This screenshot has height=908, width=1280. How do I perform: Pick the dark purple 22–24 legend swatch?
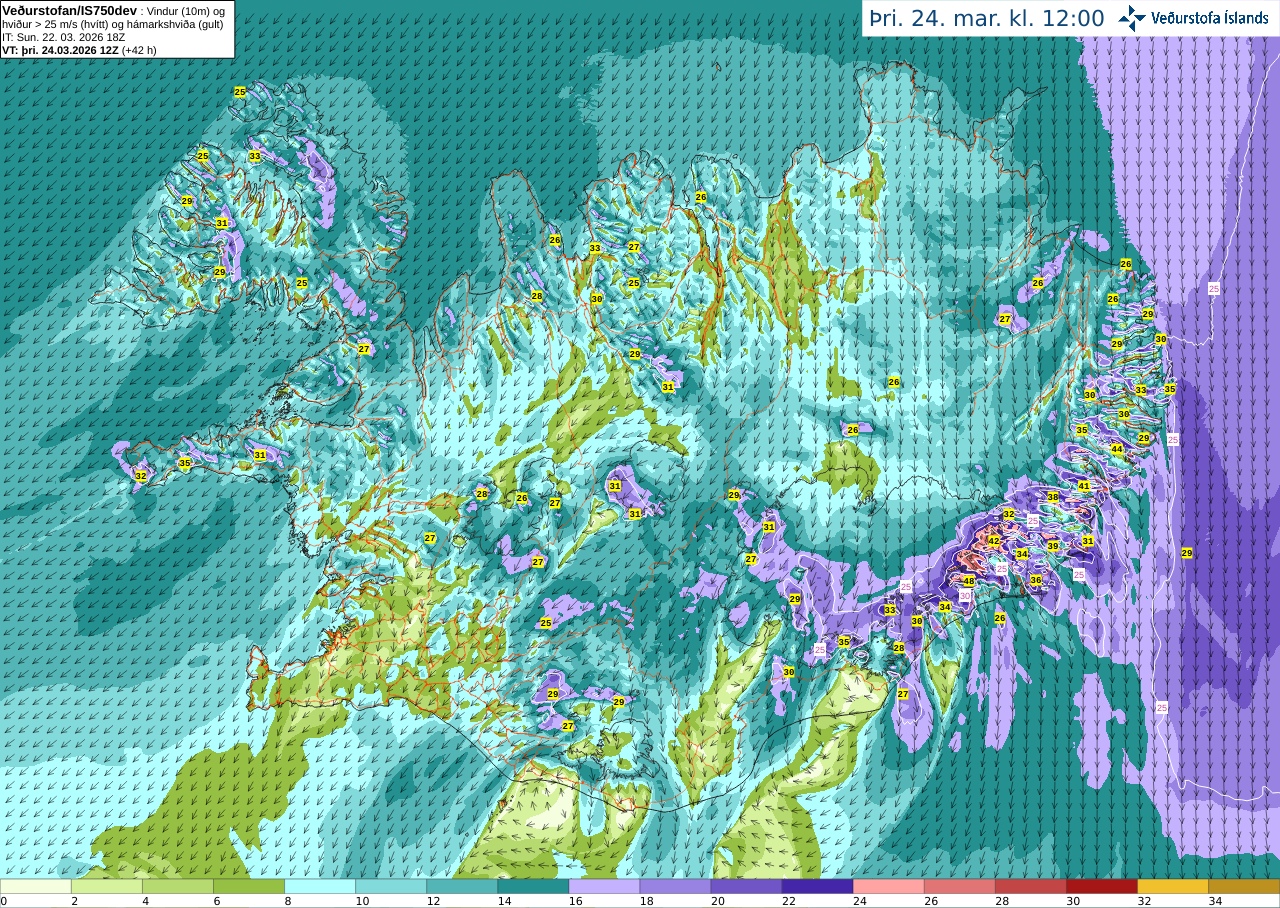pyautogui.click(x=817, y=886)
